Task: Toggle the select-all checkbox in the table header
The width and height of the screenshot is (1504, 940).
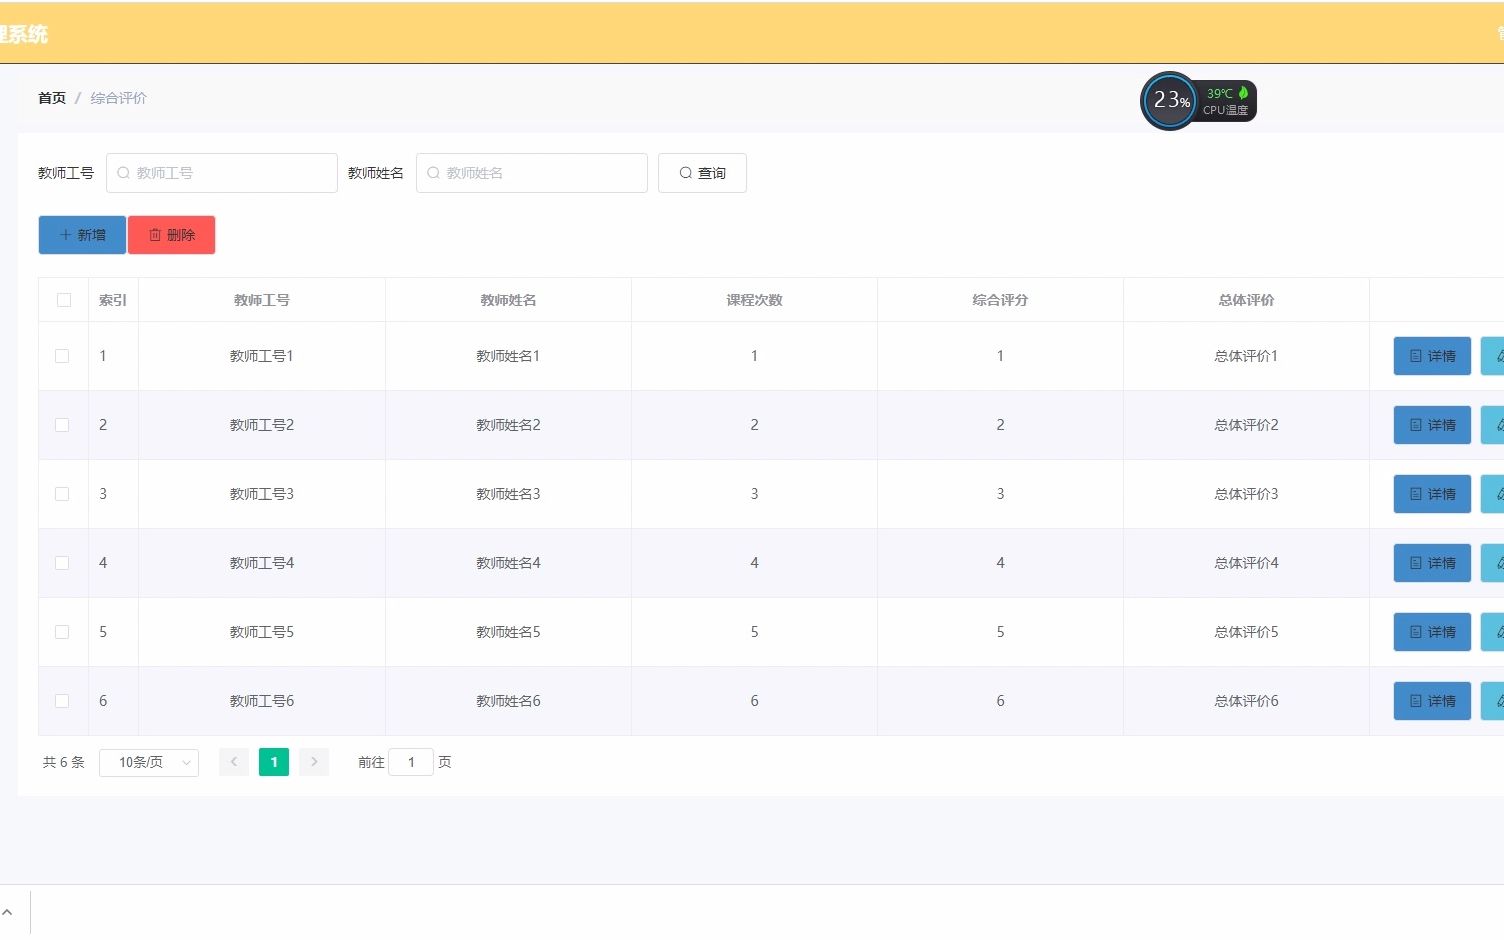Action: (x=63, y=299)
